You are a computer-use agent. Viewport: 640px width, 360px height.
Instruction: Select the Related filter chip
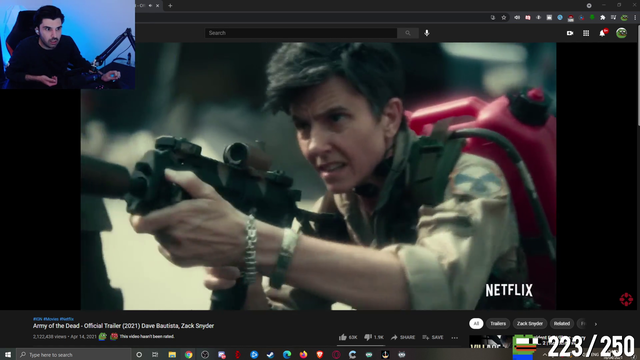(562, 324)
